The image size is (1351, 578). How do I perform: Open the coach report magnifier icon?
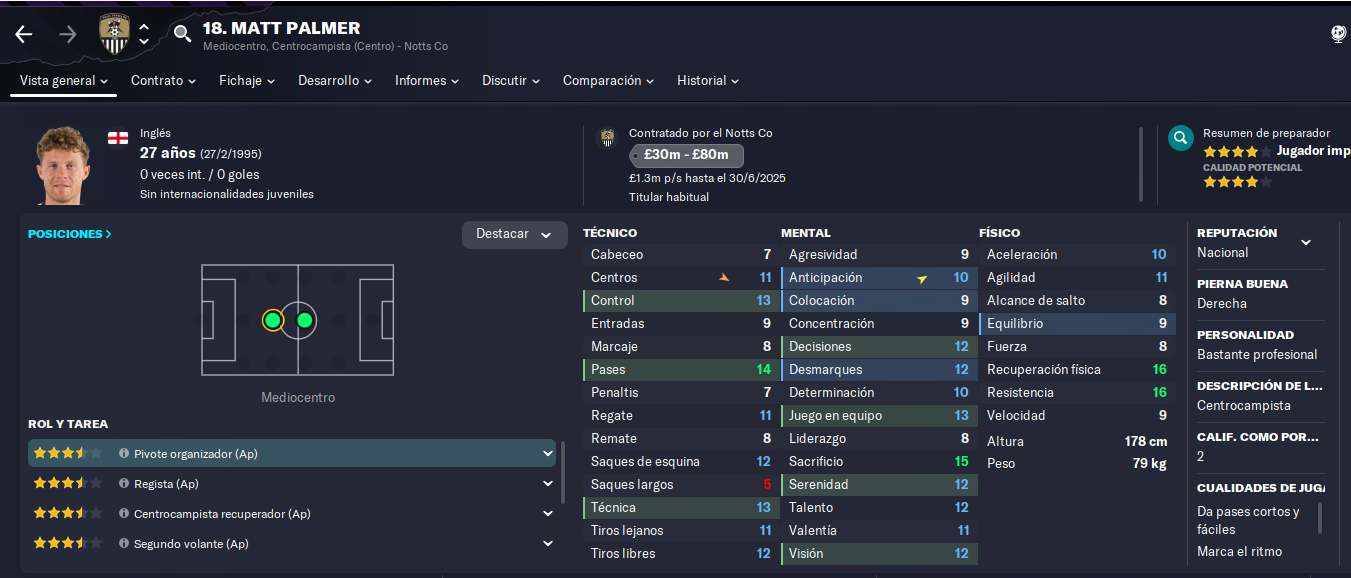click(x=1181, y=138)
